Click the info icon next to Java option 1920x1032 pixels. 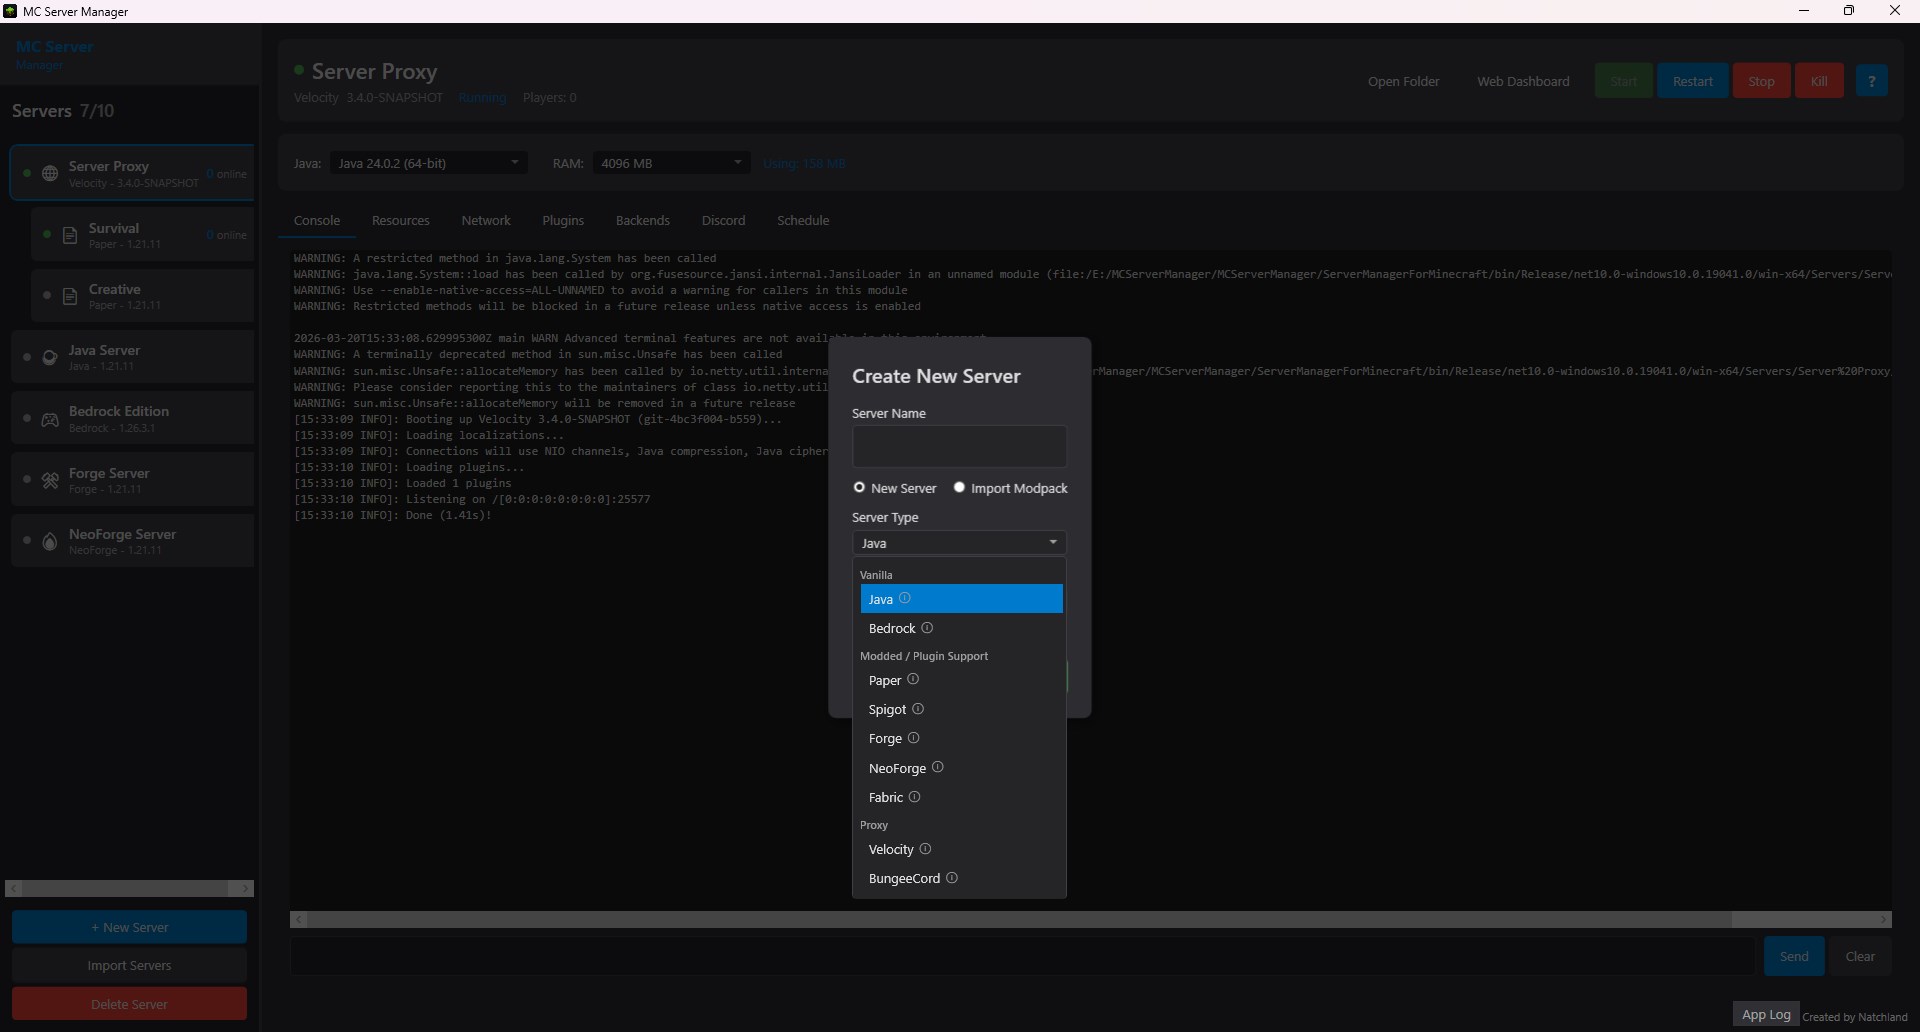click(905, 598)
